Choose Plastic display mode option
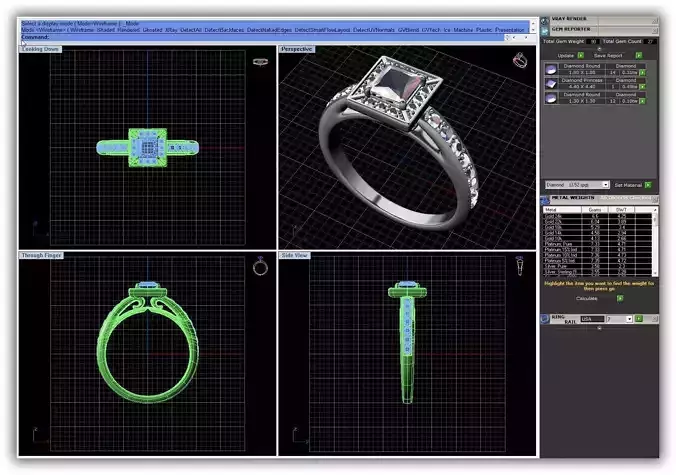Image resolution: width=676 pixels, height=475 pixels. point(484,30)
